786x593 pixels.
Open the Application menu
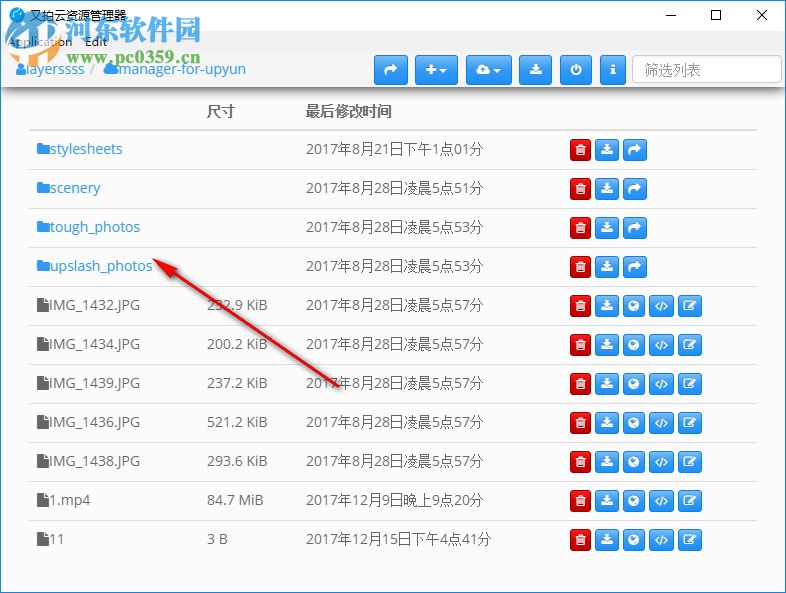pyautogui.click(x=40, y=42)
